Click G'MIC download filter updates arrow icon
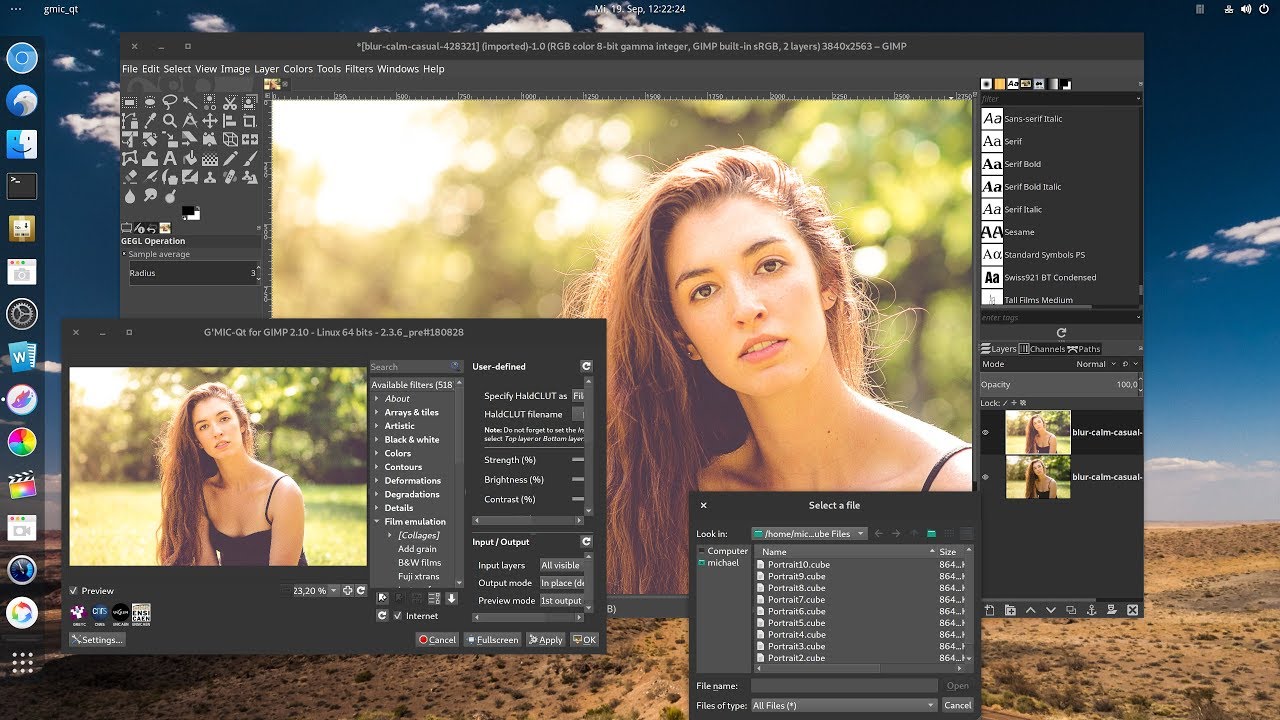1280x720 pixels. coord(452,598)
